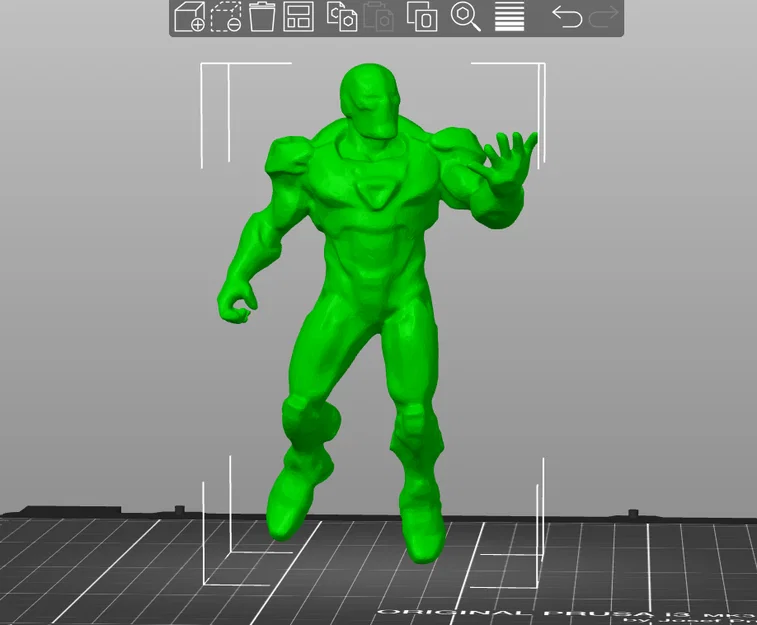Click the Undo arrow
This screenshot has height=625, width=757.
coord(567,17)
